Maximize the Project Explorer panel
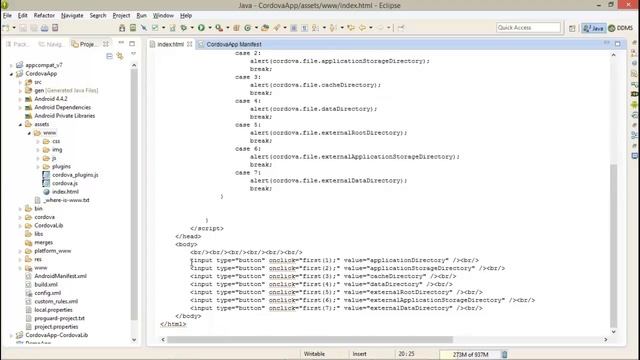Image resolution: width=640 pixels, height=360 pixels. tap(132, 43)
